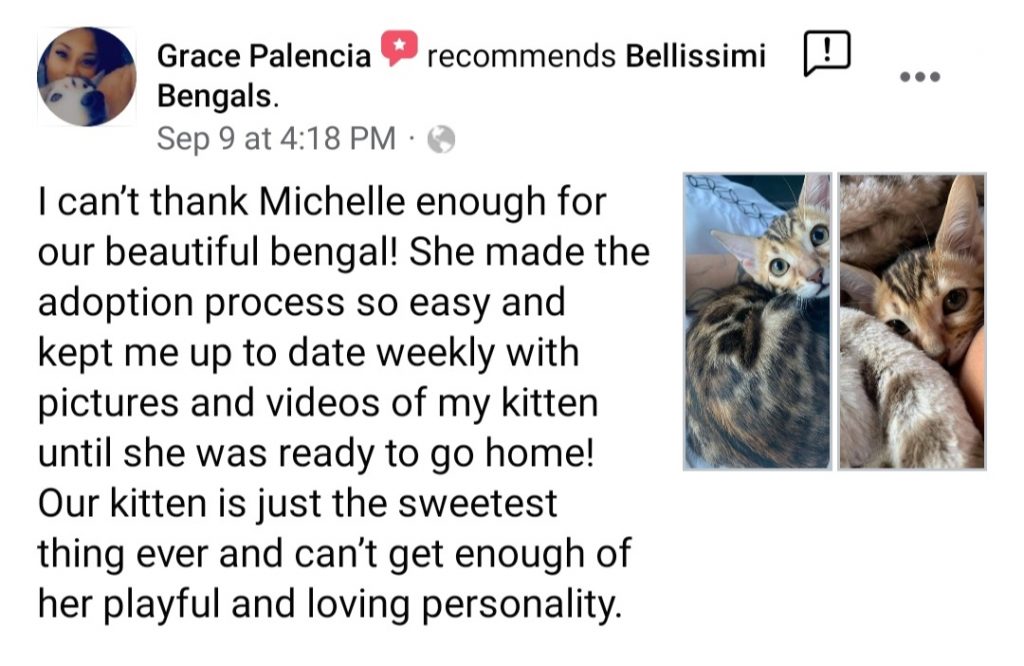Viewport: 1024px width, 666px height.
Task: Click the report icon with exclamation mark
Action: 827,53
